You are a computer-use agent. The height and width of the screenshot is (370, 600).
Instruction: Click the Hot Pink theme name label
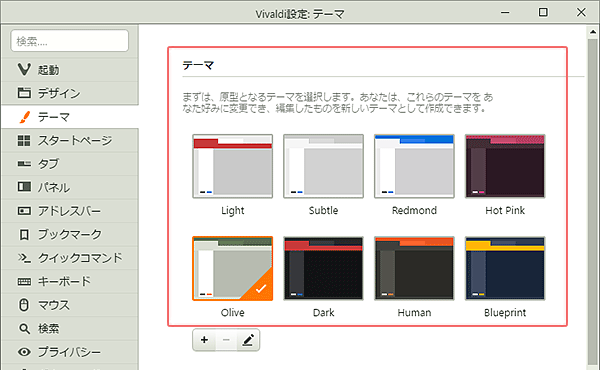click(505, 210)
